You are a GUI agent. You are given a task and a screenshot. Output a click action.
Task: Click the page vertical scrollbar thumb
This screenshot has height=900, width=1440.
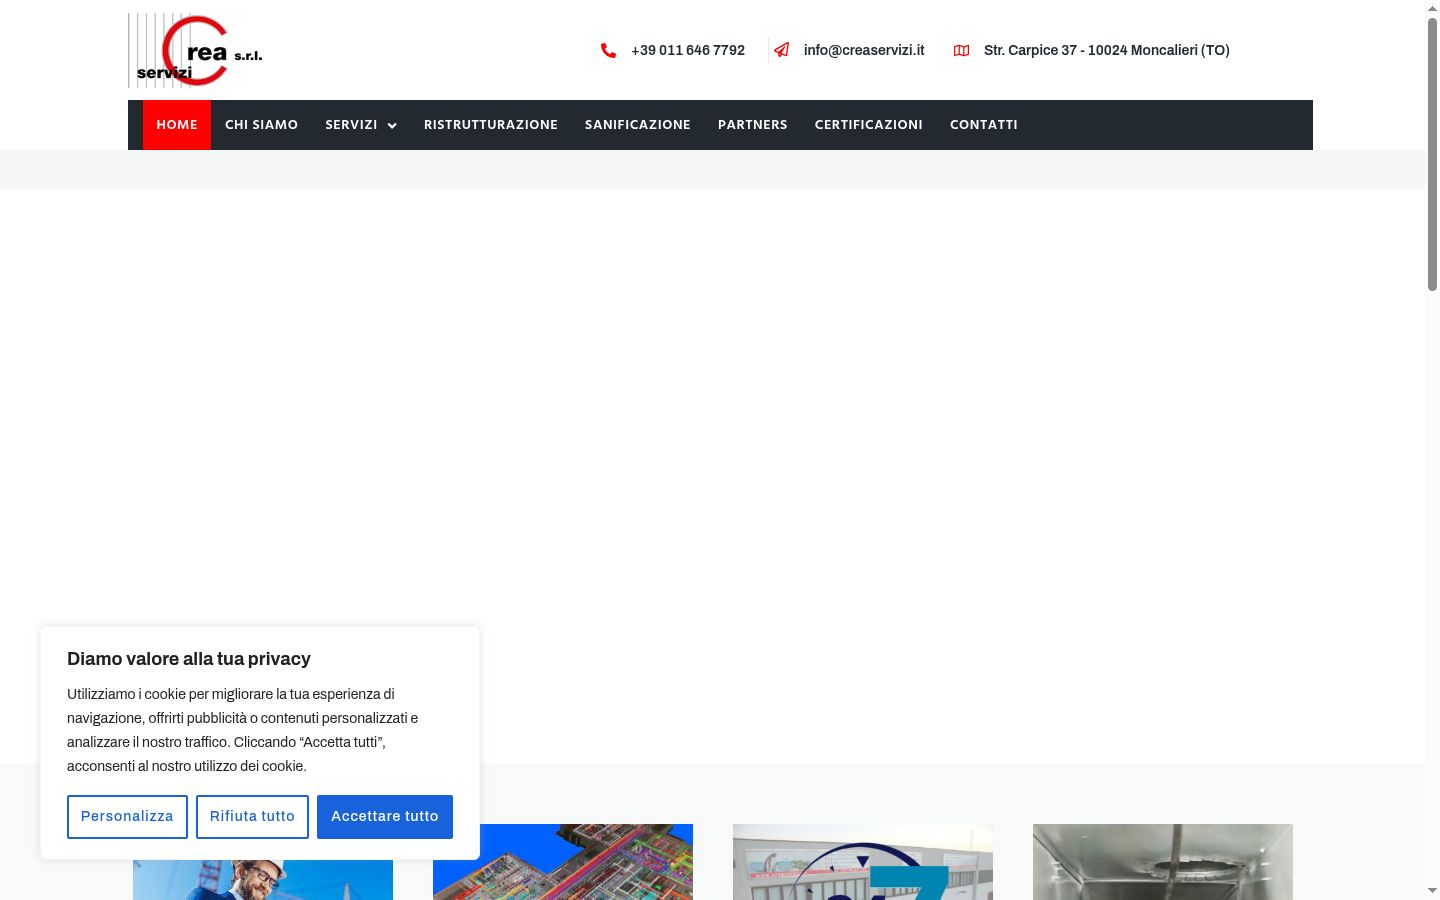coord(1432,155)
